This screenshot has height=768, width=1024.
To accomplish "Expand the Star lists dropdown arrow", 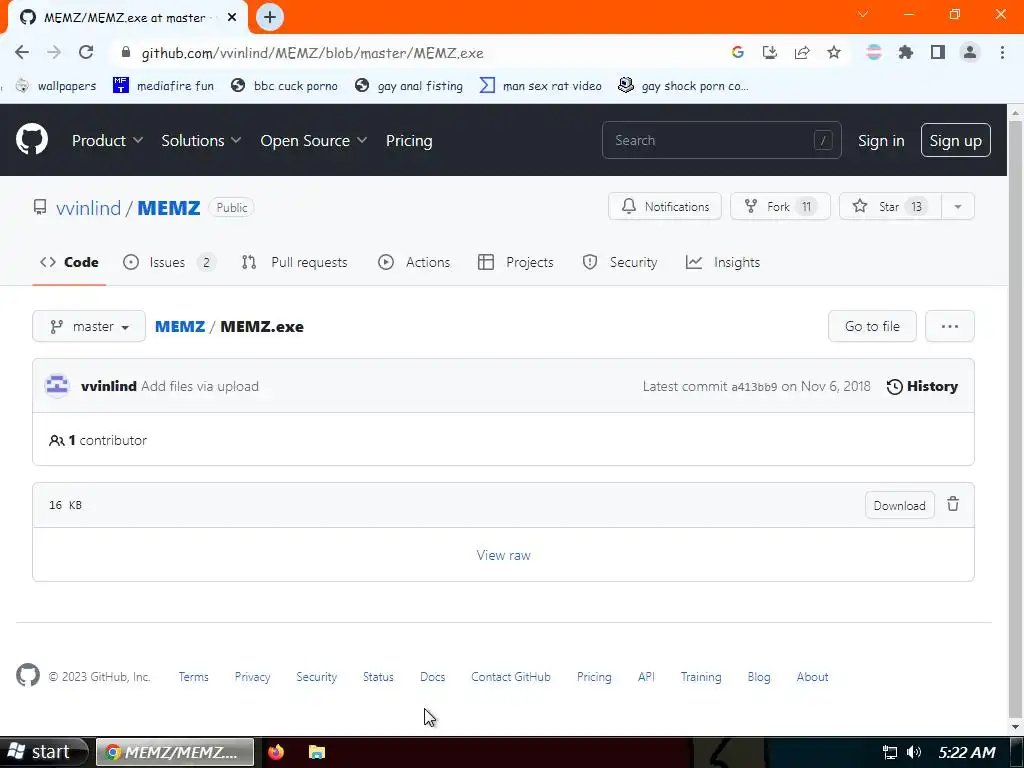I will (958, 206).
